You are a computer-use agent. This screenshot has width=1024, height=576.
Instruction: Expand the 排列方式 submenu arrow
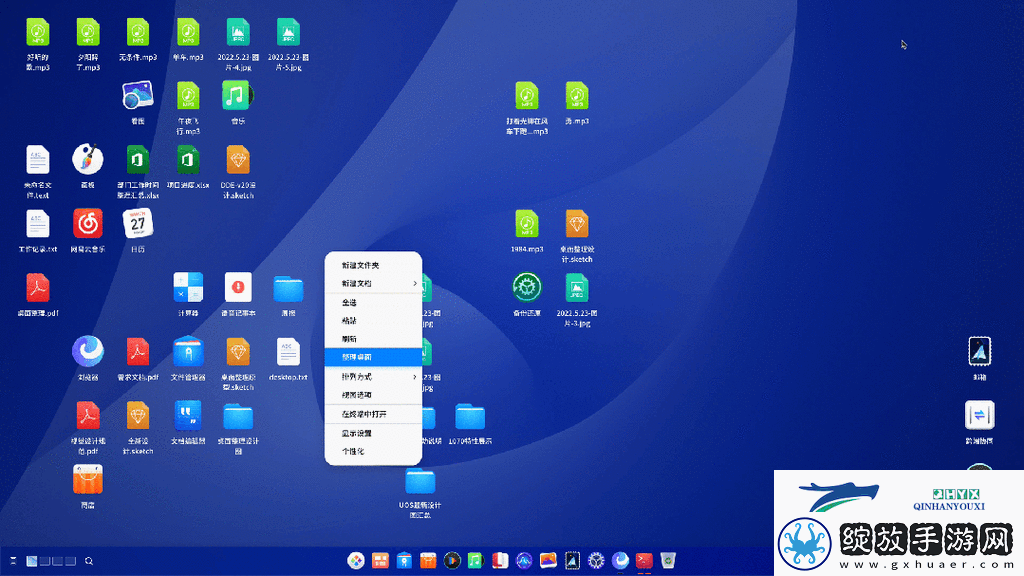tap(415, 377)
